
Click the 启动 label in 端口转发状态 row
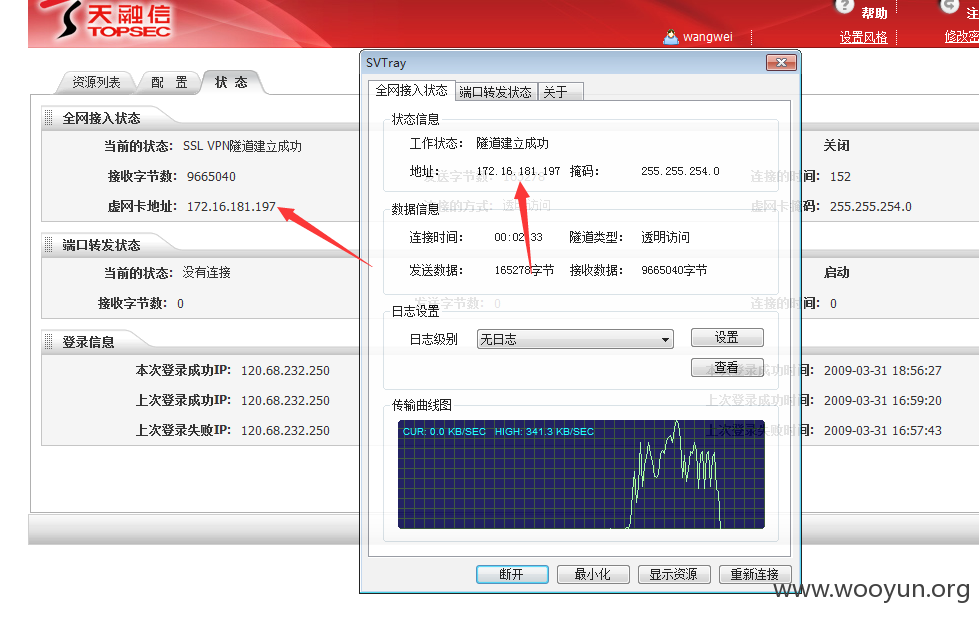pos(837,272)
